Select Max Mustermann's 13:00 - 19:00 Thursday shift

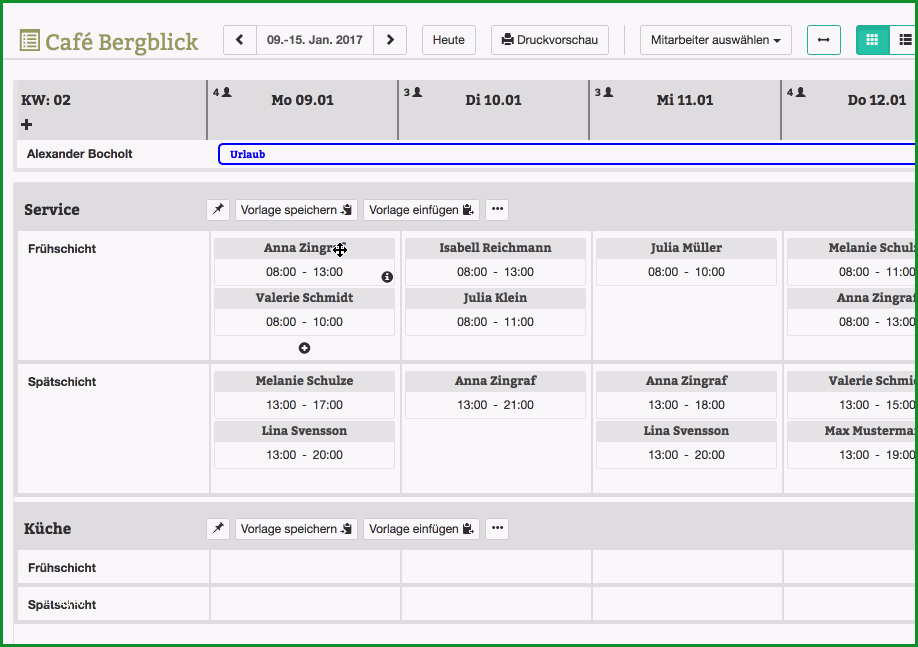pyautogui.click(x=852, y=444)
